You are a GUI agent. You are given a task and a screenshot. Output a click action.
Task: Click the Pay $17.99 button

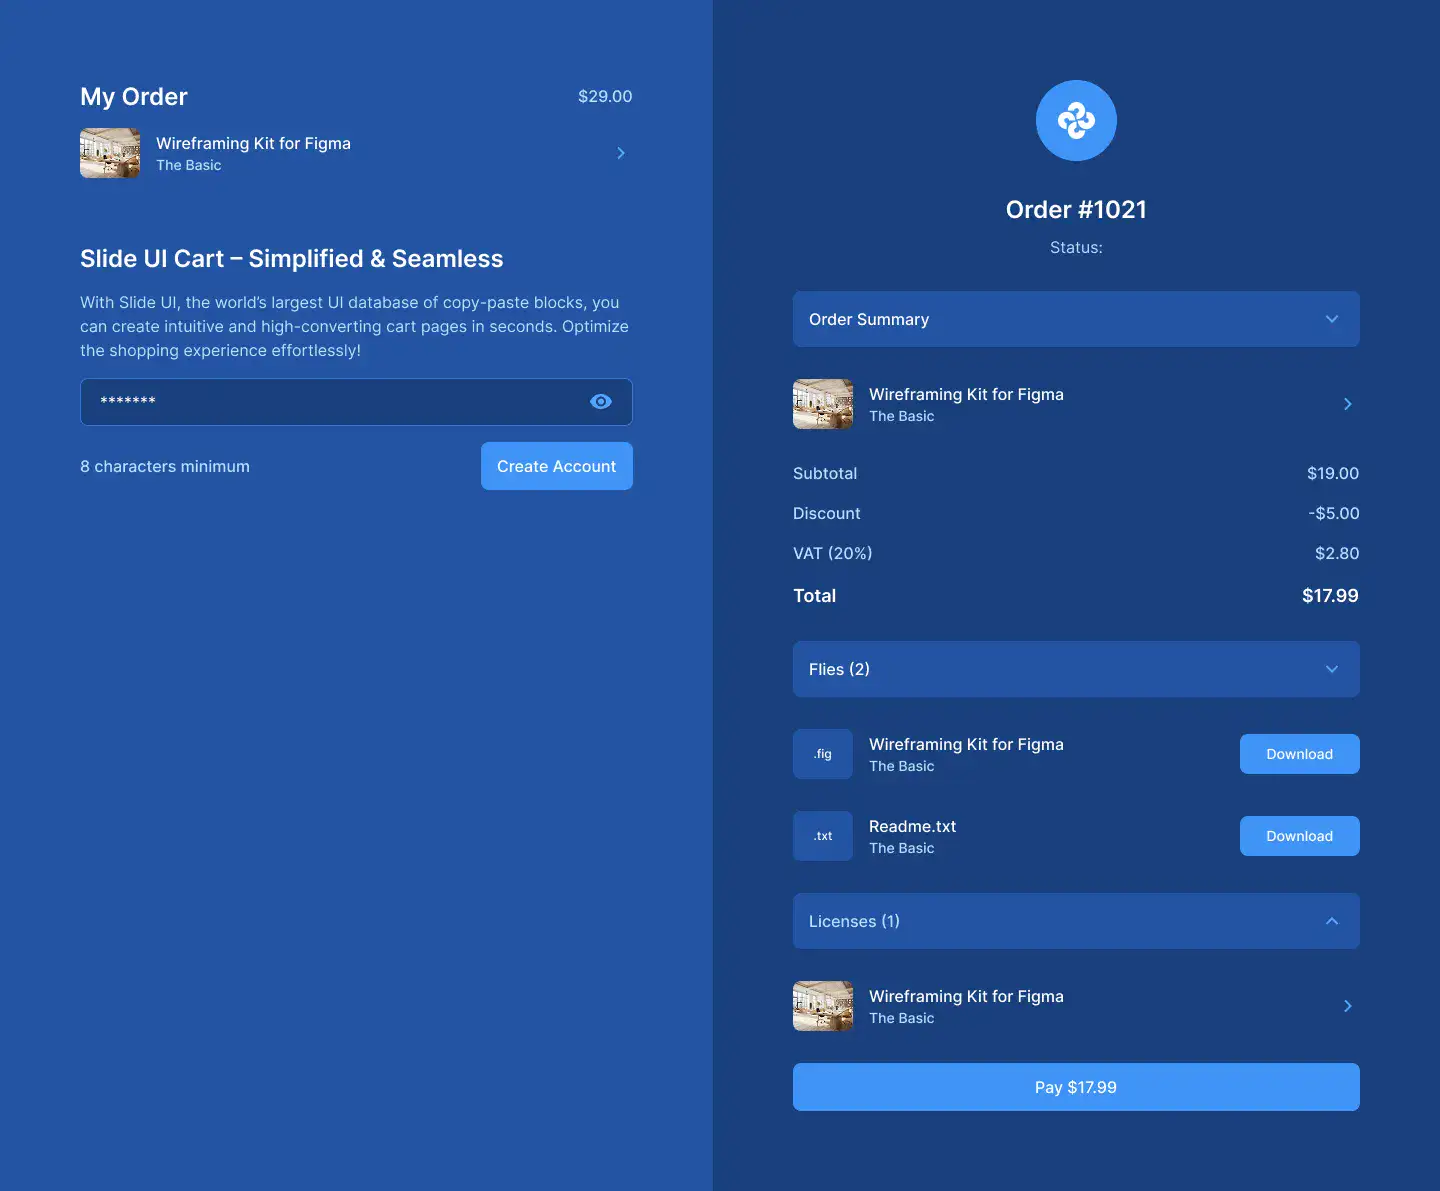pyautogui.click(x=1076, y=1087)
